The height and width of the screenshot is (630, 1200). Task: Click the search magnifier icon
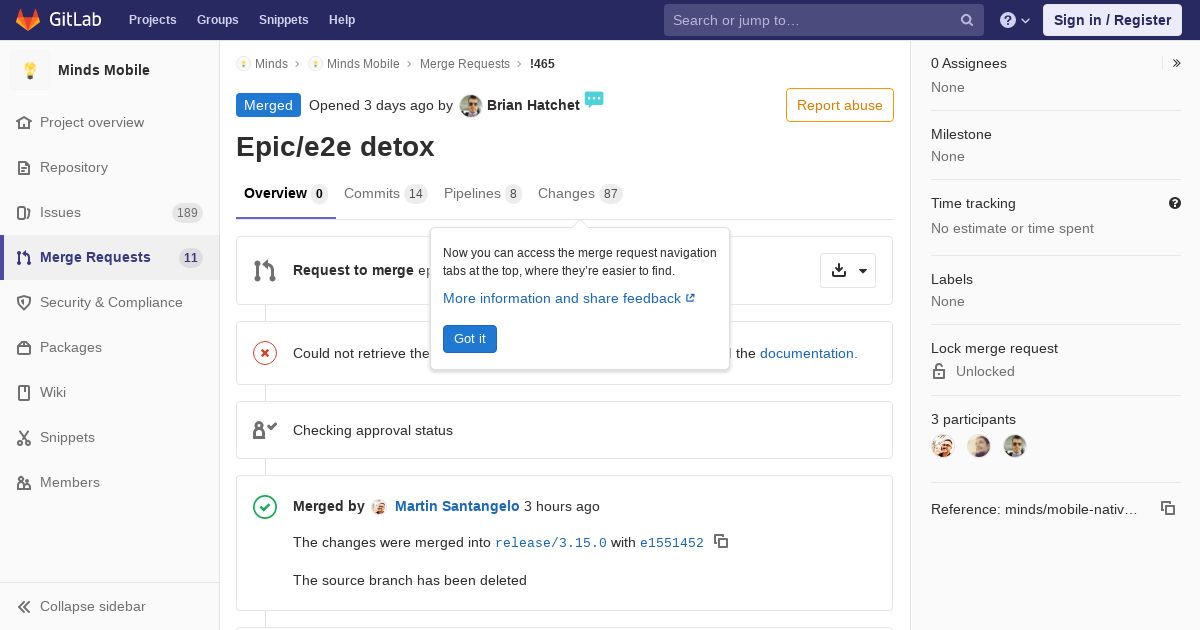967,20
